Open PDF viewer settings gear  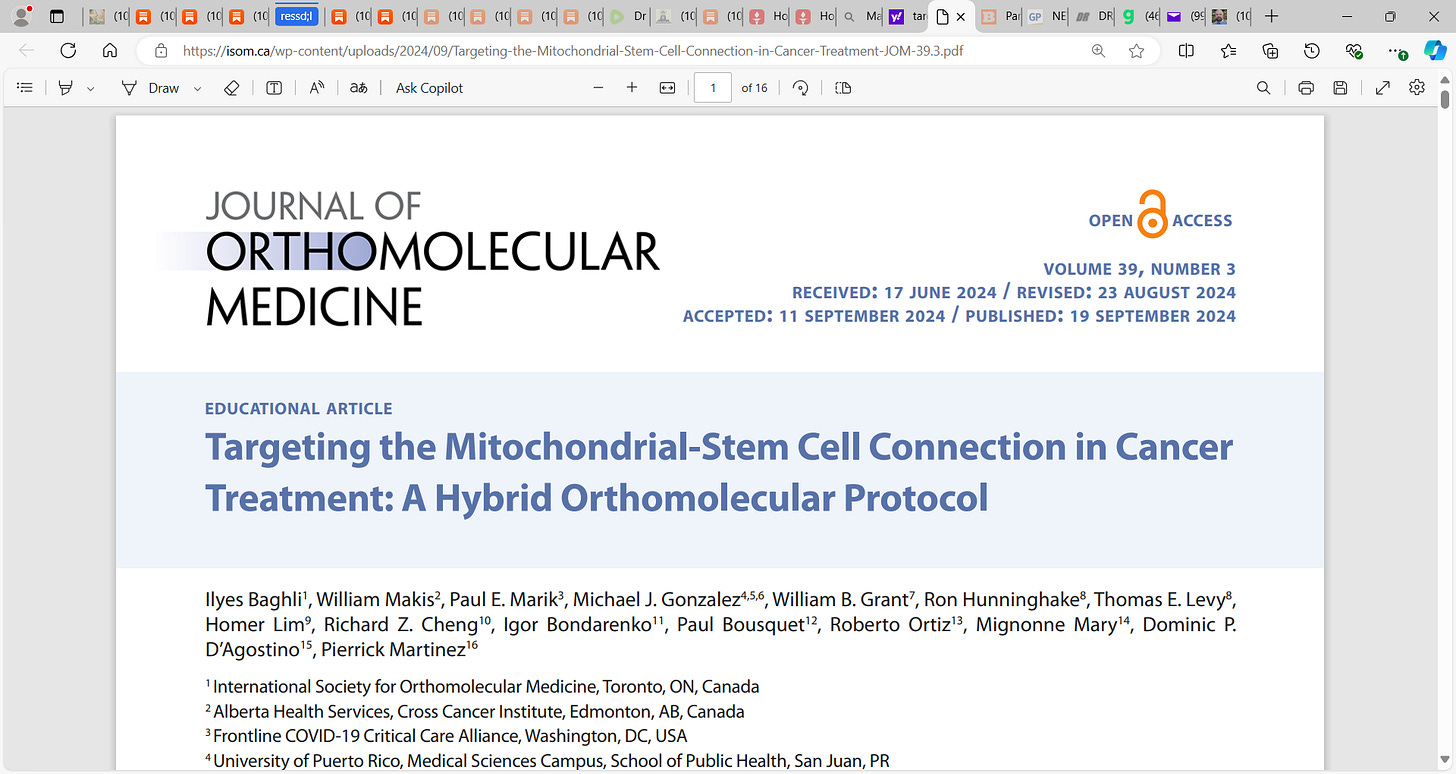pyautogui.click(x=1417, y=88)
